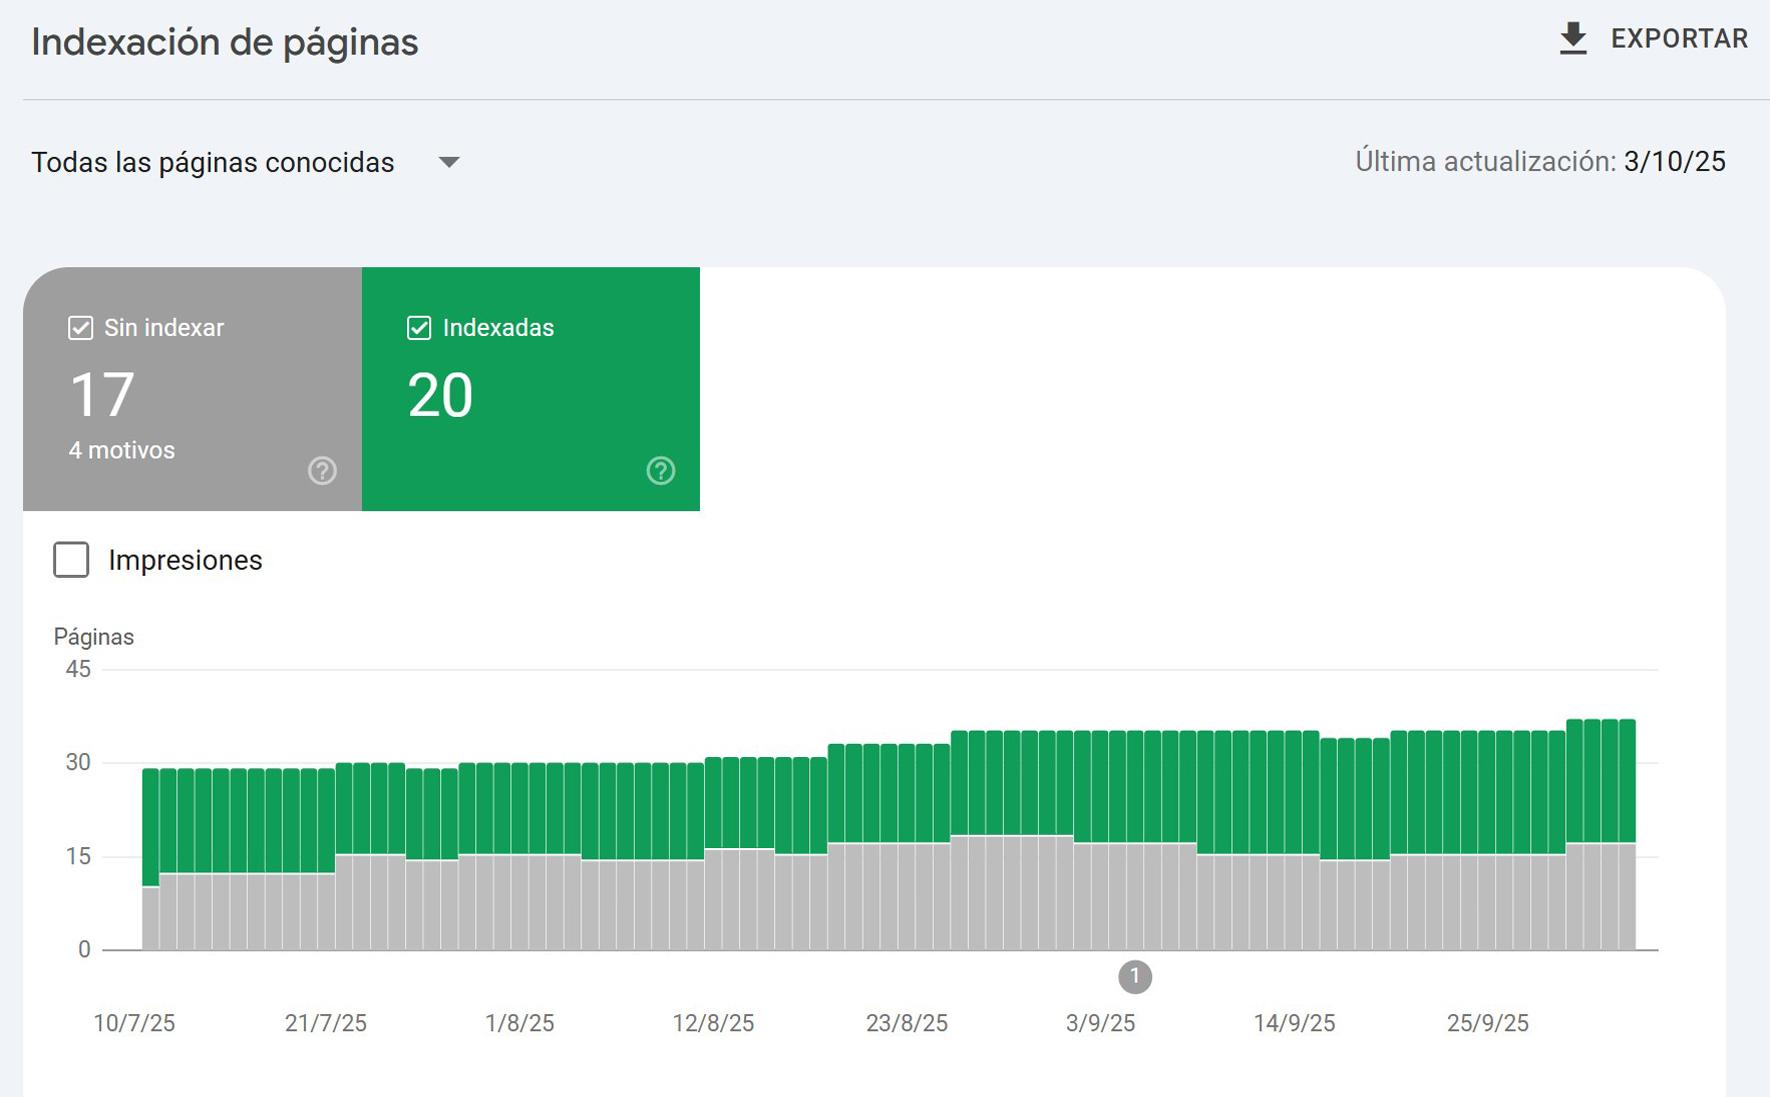Open help icon in Sin indexar card
This screenshot has height=1097, width=1770.
click(x=322, y=470)
